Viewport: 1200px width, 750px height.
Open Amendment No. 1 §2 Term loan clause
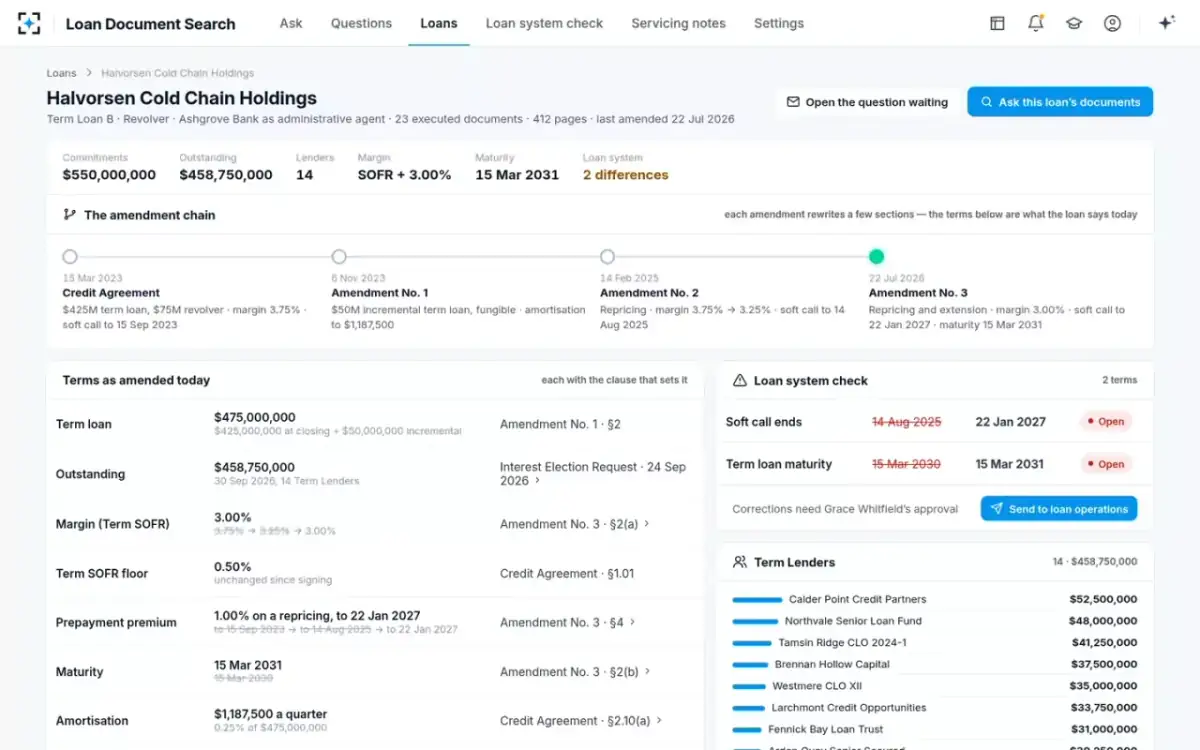pos(560,424)
